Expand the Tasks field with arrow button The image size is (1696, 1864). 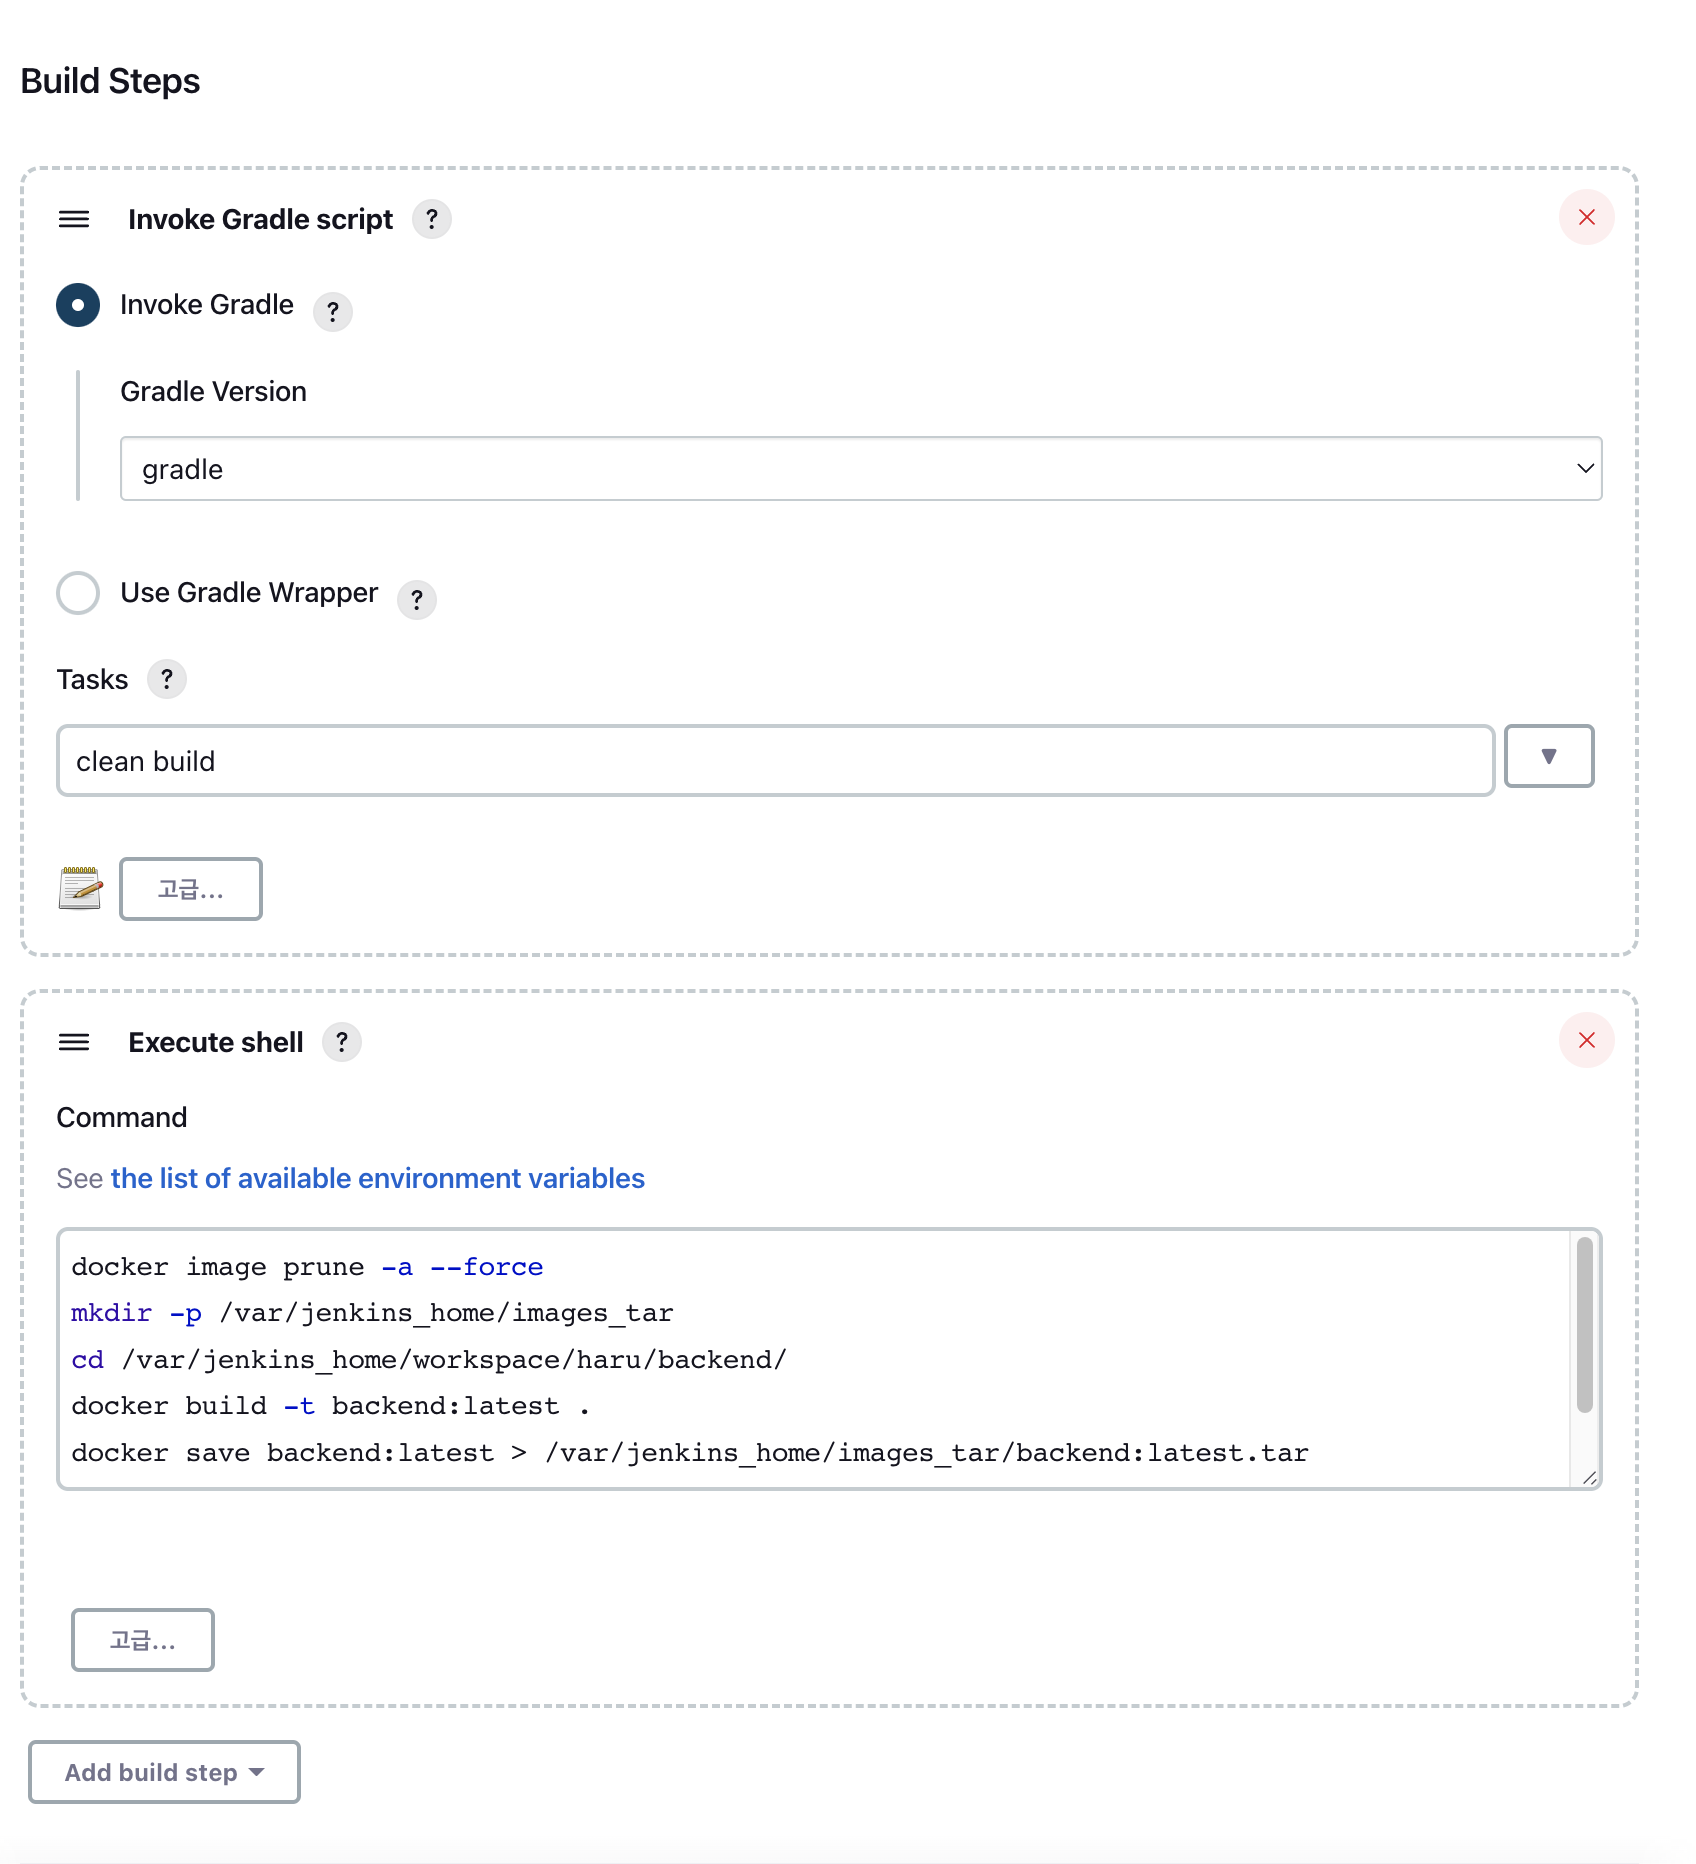tap(1548, 756)
